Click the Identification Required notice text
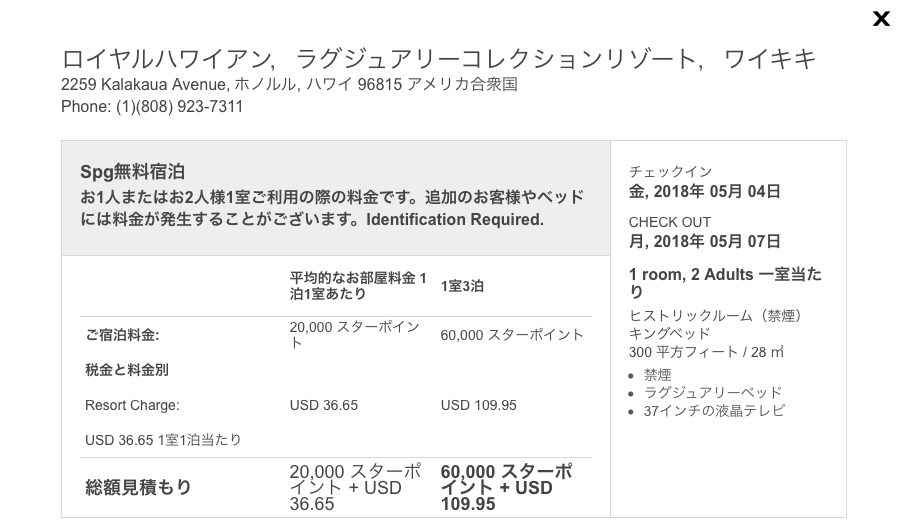Viewport: 907px width, 528px height. click(x=455, y=220)
